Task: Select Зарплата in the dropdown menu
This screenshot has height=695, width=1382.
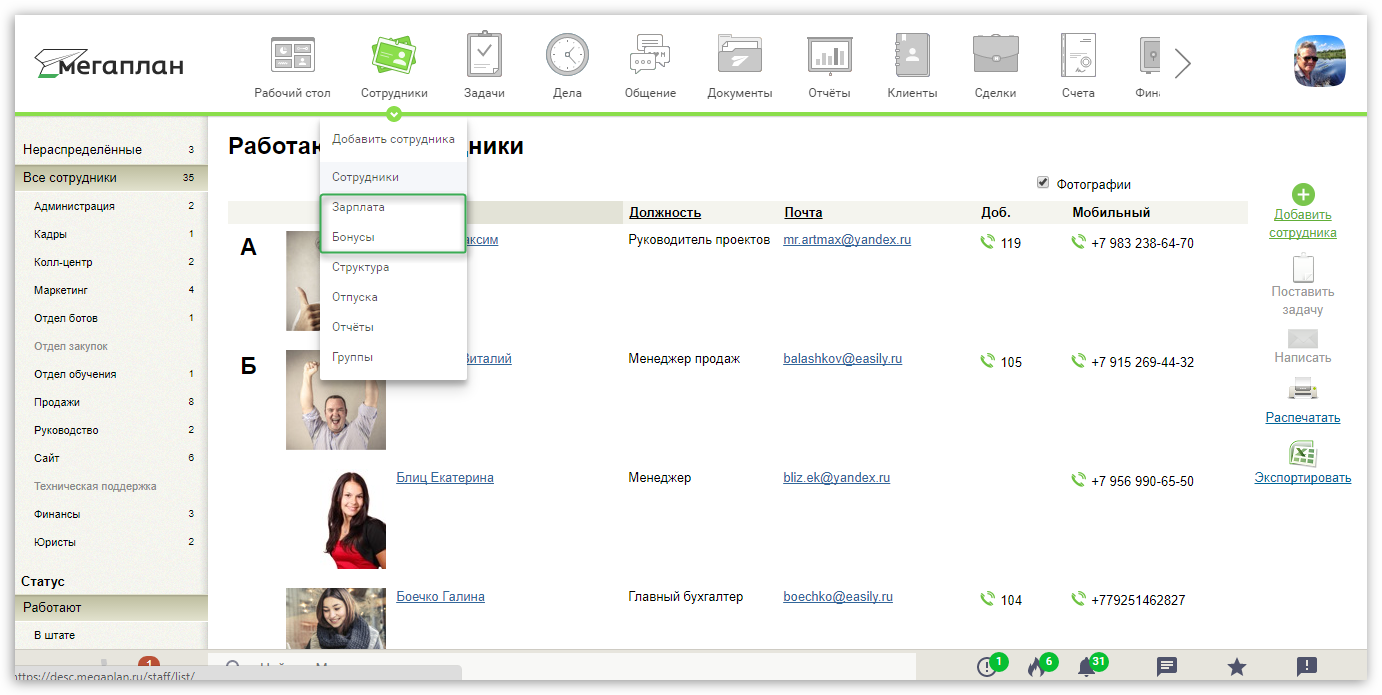Action: point(358,207)
